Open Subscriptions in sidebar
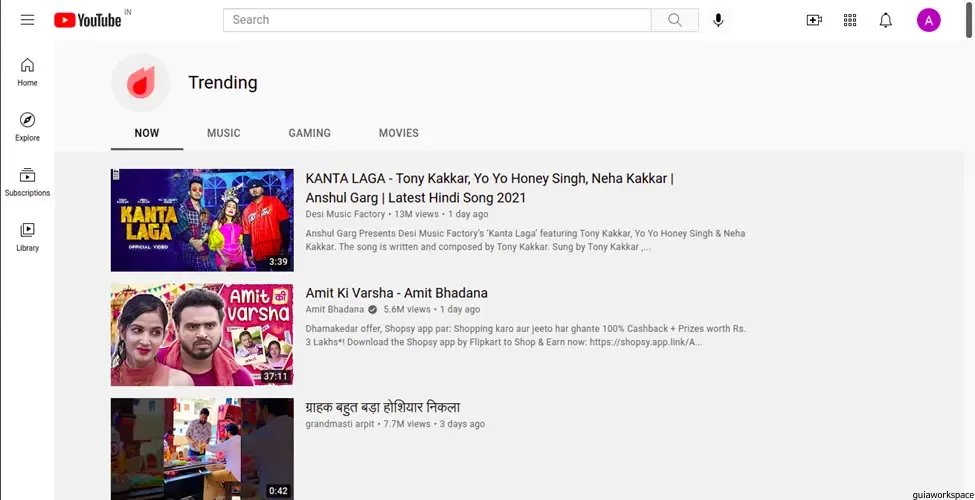Viewport: 975px width, 500px height. (x=27, y=182)
